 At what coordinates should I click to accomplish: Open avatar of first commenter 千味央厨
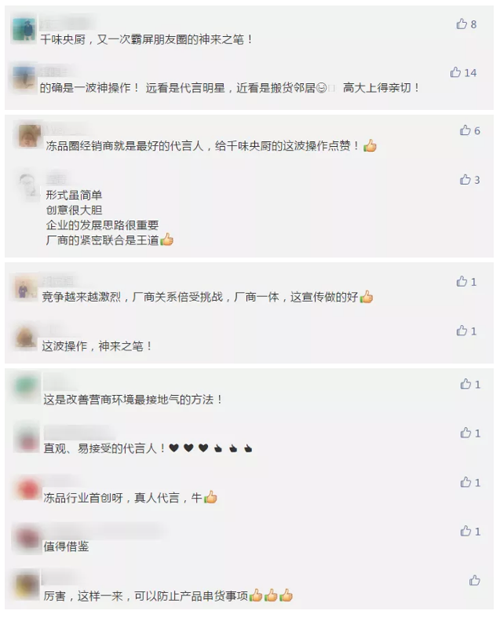click(x=24, y=30)
